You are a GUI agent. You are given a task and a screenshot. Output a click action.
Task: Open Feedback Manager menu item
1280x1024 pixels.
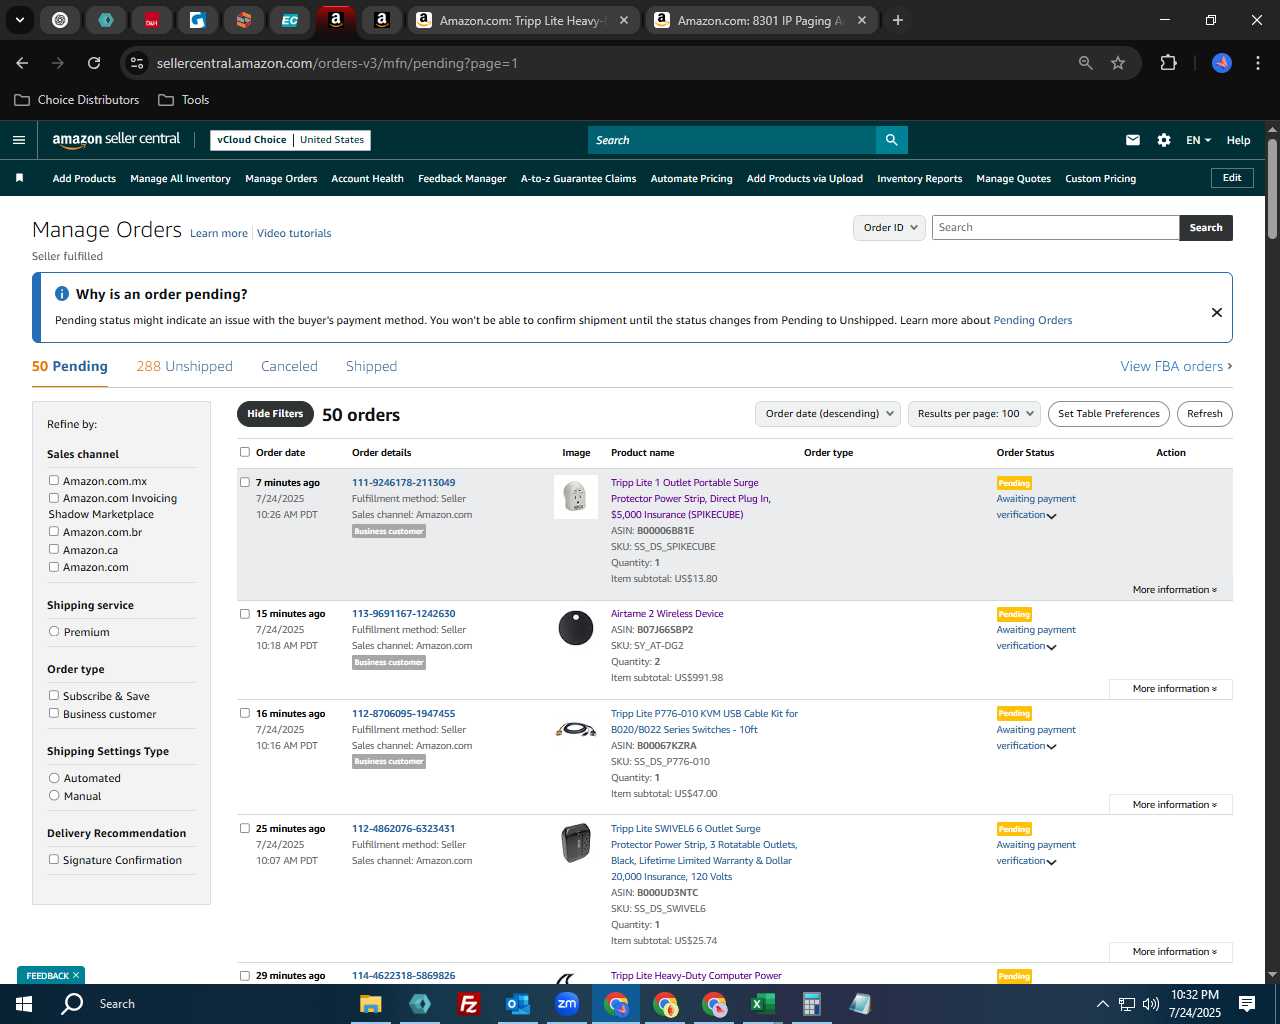pos(462,179)
